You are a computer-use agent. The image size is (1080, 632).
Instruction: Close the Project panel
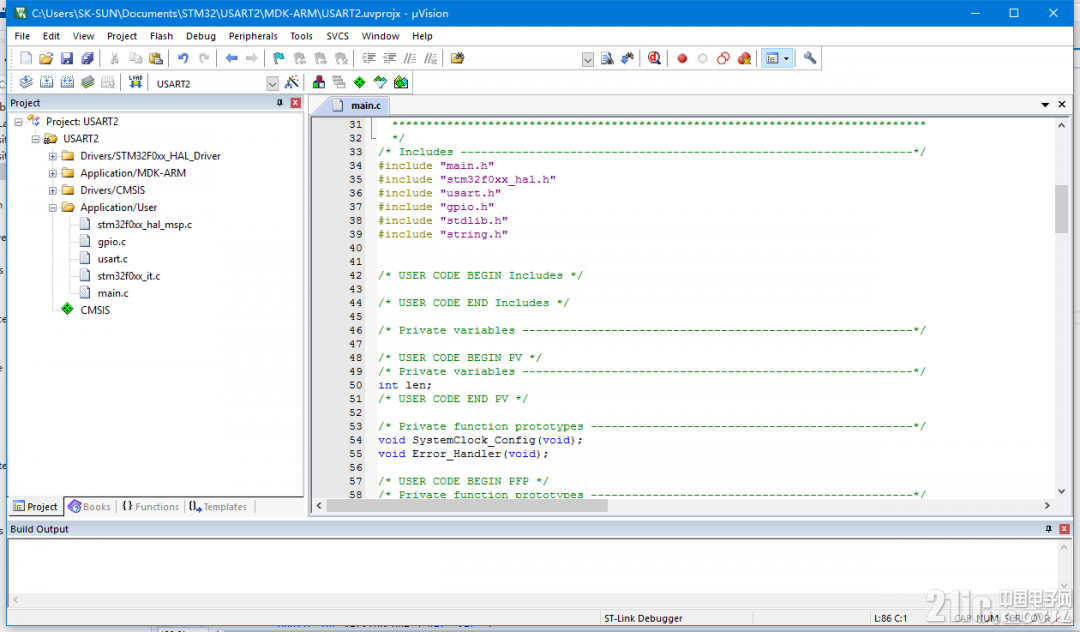point(295,103)
